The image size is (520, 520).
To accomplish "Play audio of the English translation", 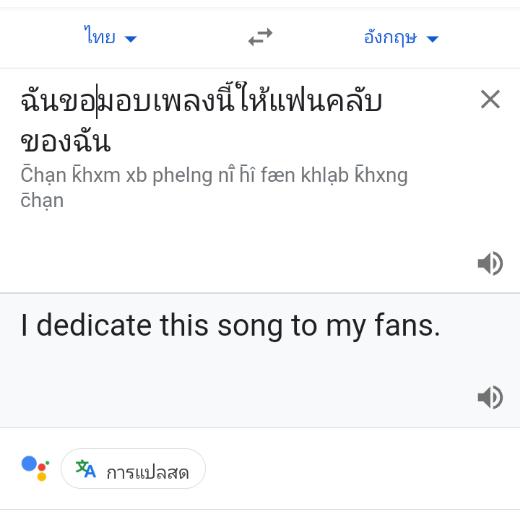I will [x=490, y=397].
